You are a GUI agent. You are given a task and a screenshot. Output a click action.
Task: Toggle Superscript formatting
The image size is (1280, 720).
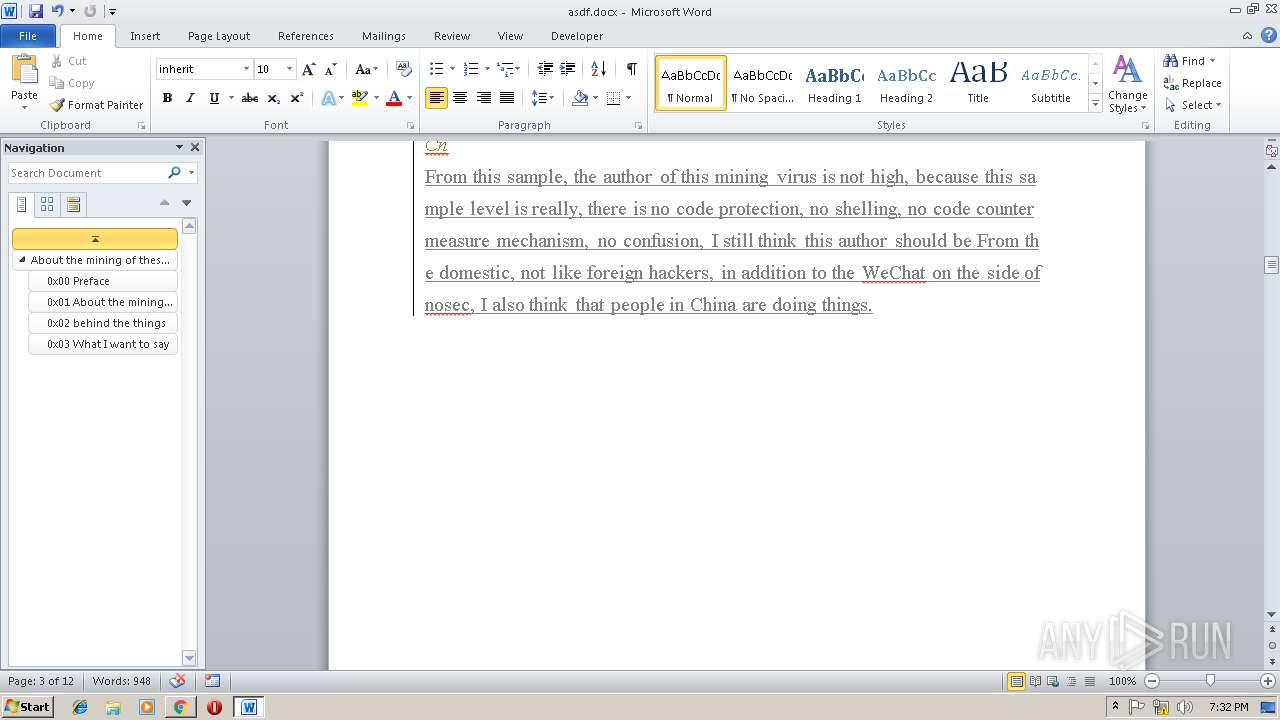click(296, 98)
